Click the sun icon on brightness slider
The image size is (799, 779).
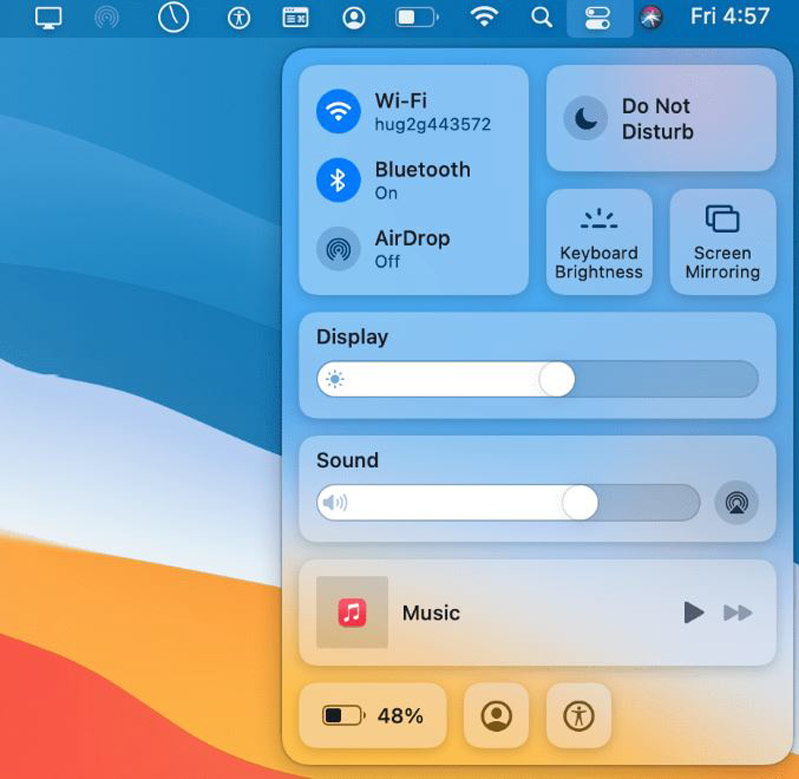tap(335, 379)
